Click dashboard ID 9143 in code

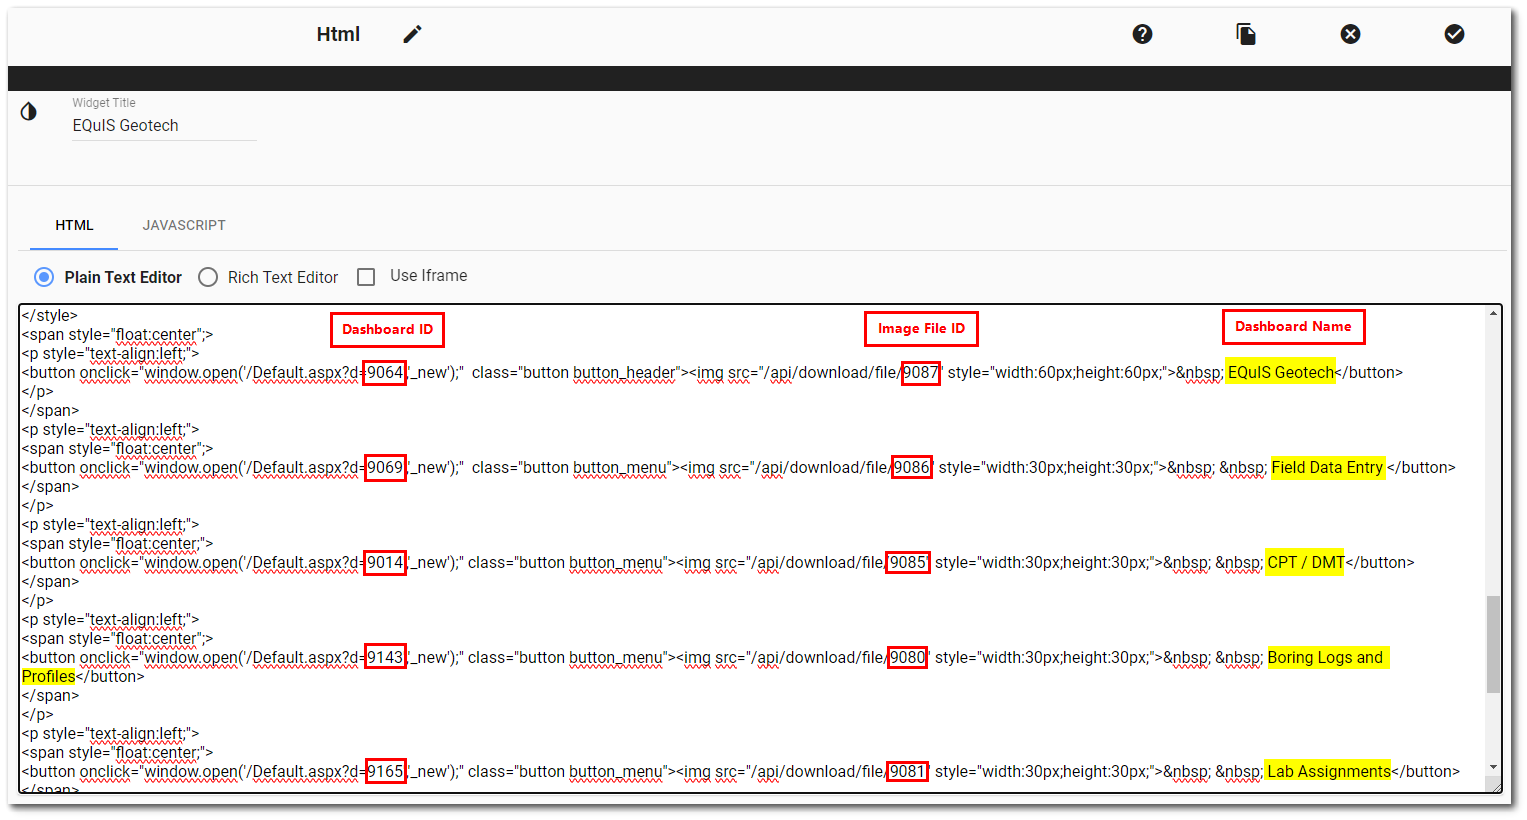[x=385, y=657]
